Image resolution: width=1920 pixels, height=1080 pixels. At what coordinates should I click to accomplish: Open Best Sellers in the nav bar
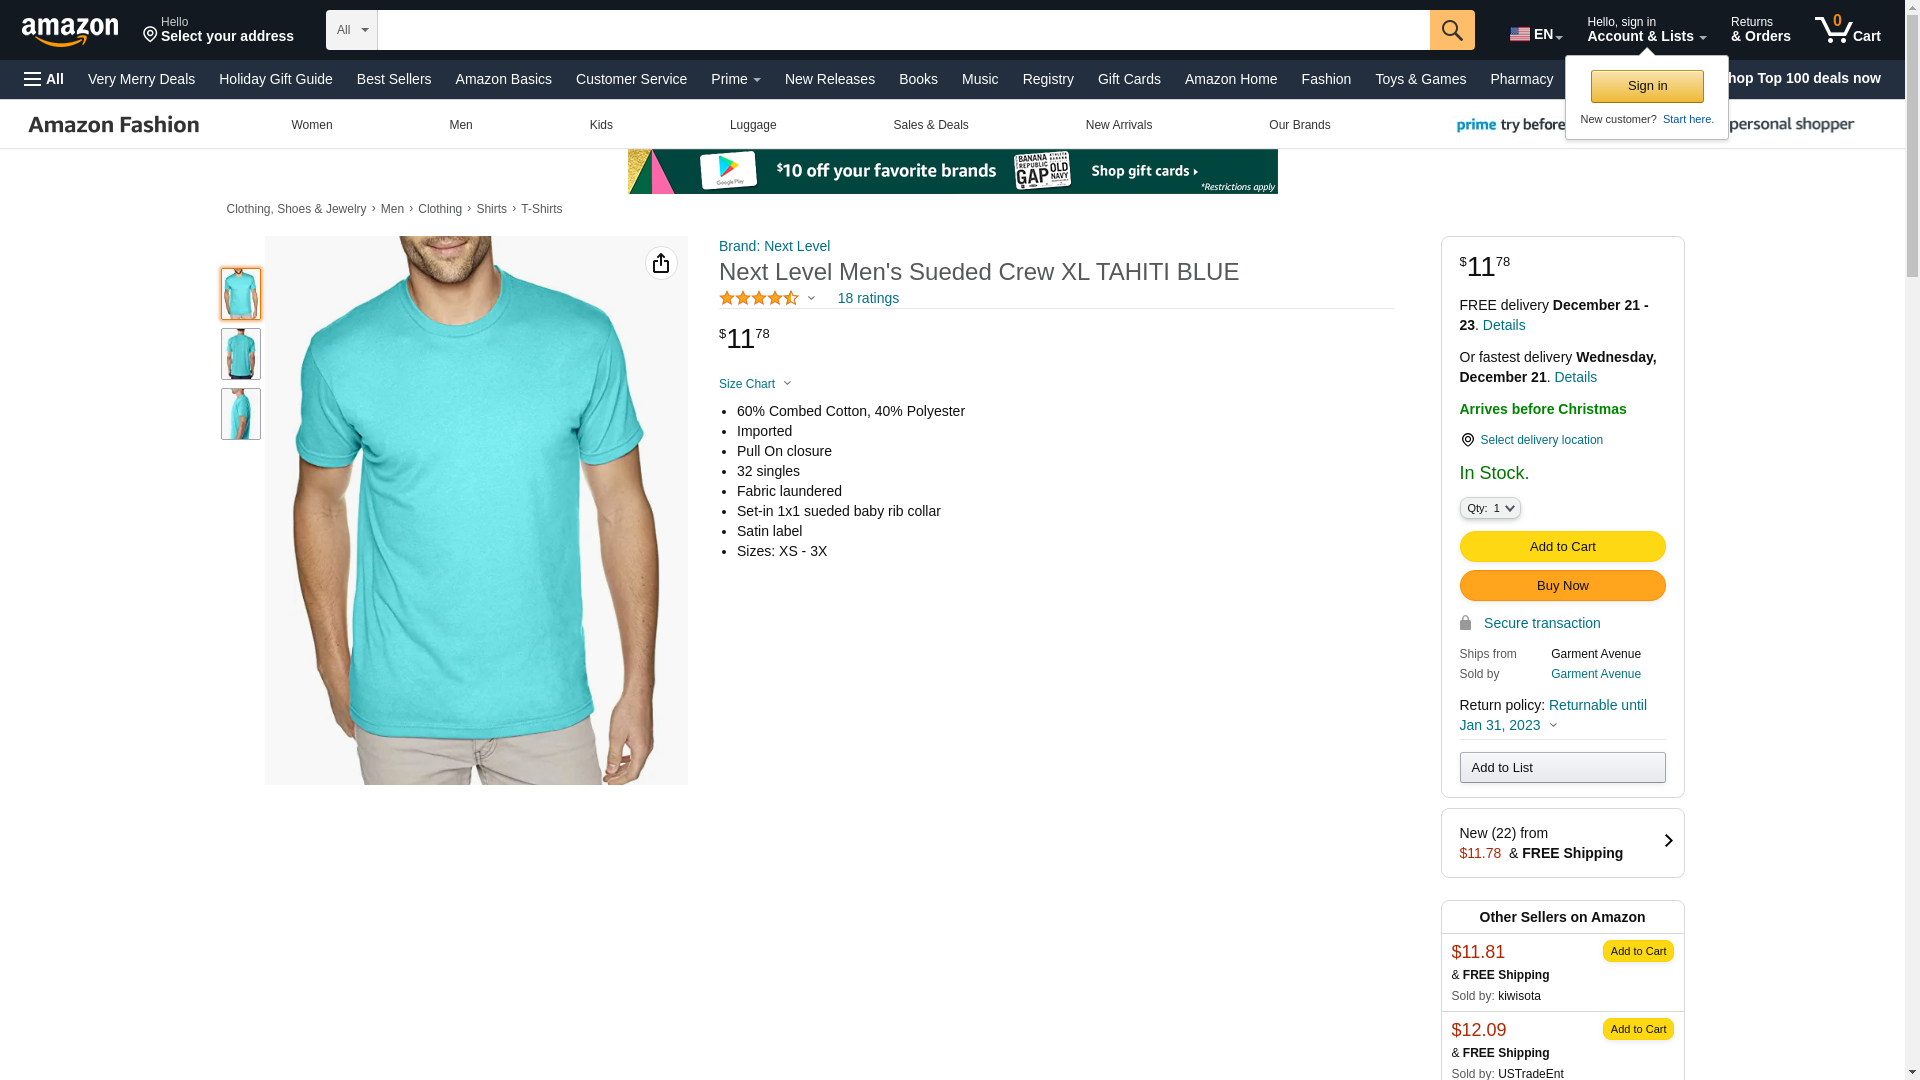tap(394, 79)
